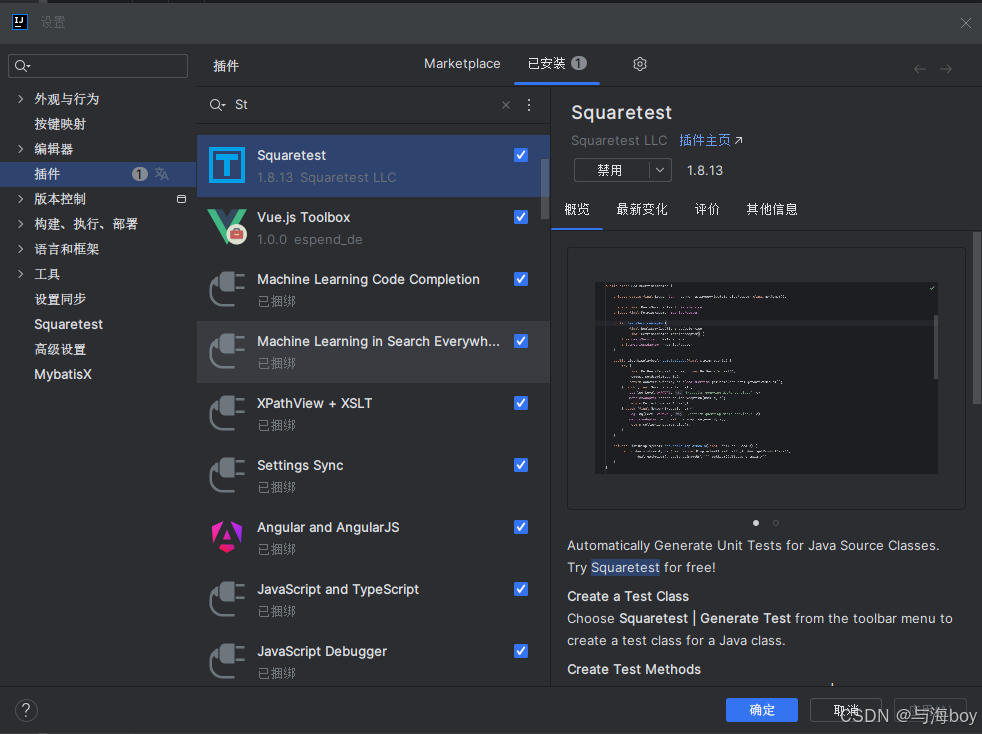Open the 概览 tab
The width and height of the screenshot is (982, 734).
(577, 209)
